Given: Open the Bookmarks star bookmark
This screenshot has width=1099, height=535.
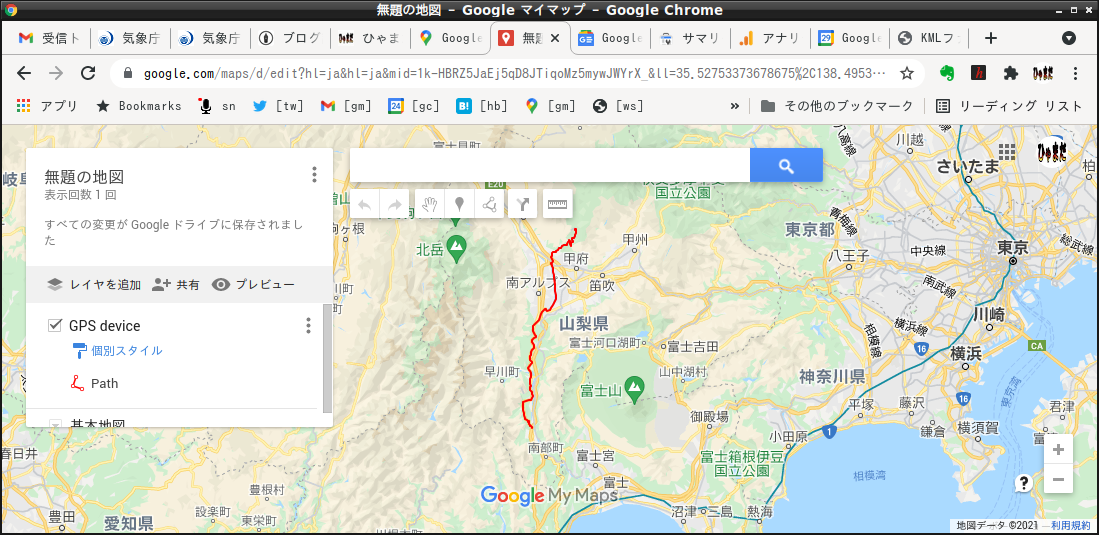Looking at the screenshot, I should click(139, 106).
